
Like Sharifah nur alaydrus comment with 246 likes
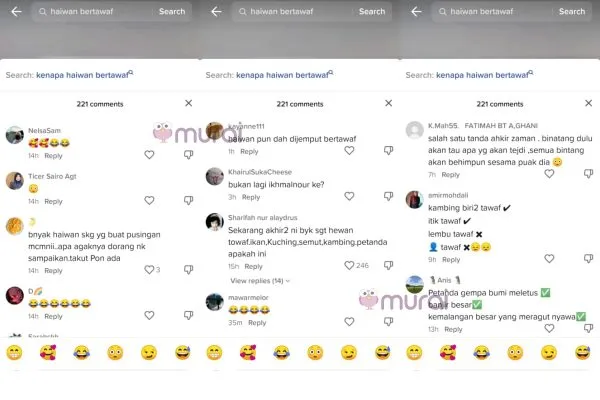coord(349,265)
